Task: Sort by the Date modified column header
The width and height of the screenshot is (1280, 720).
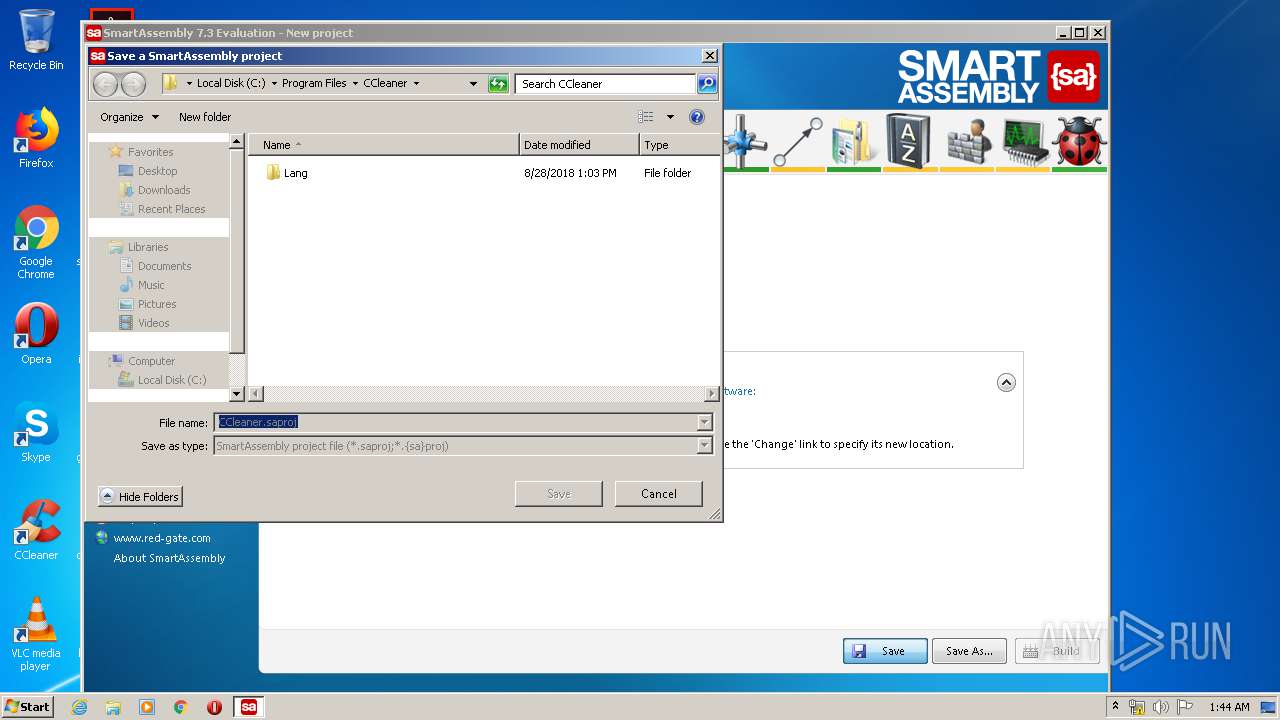Action: [x=579, y=145]
